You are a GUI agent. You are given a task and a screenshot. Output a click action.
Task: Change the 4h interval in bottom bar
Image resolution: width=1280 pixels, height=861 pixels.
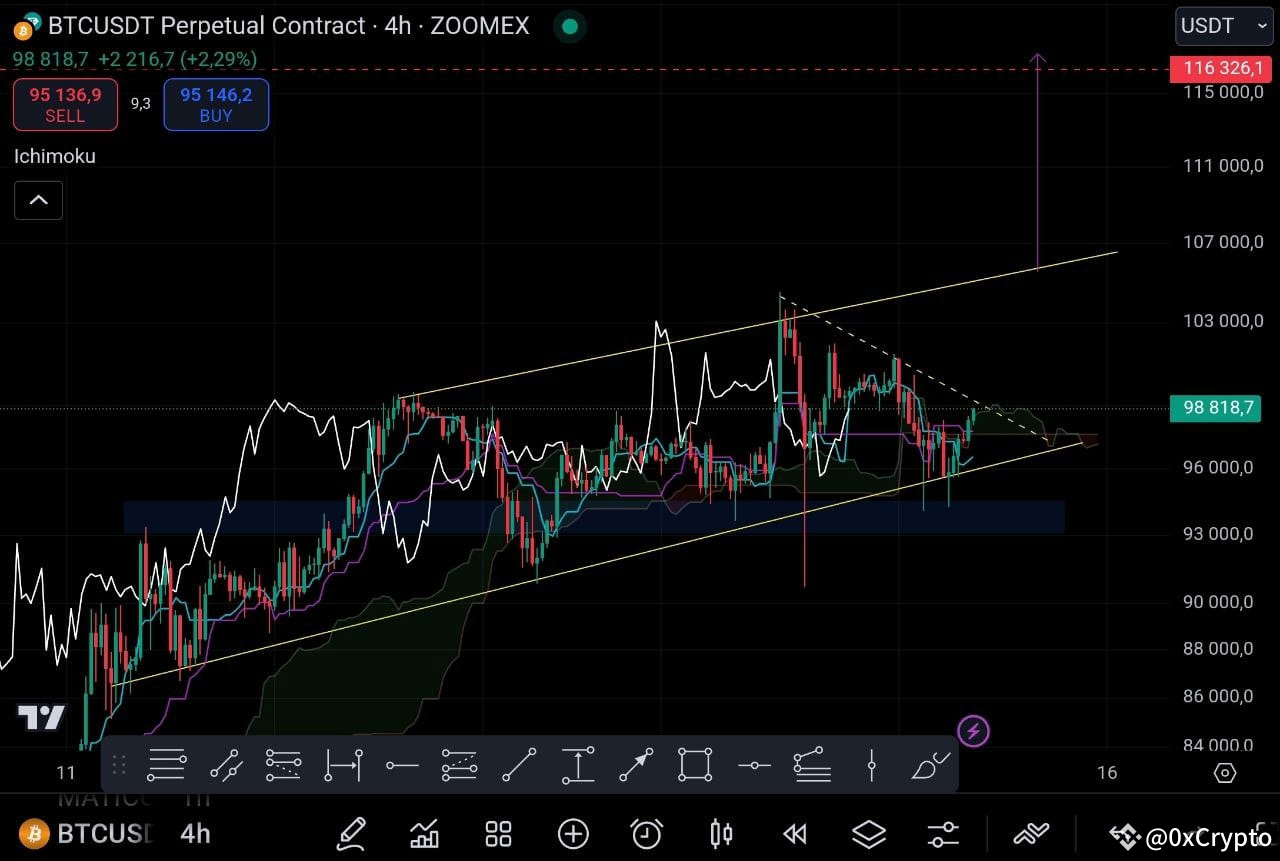[195, 833]
